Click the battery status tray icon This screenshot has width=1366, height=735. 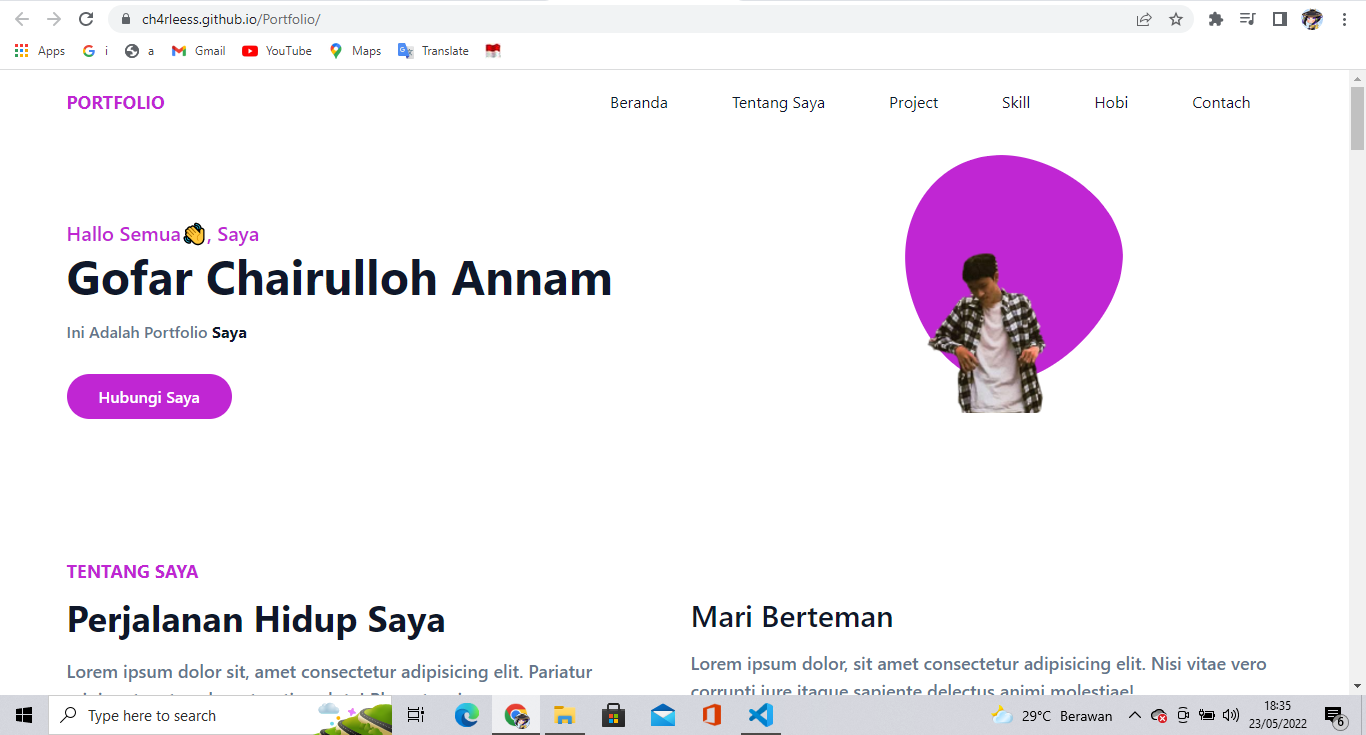1207,715
